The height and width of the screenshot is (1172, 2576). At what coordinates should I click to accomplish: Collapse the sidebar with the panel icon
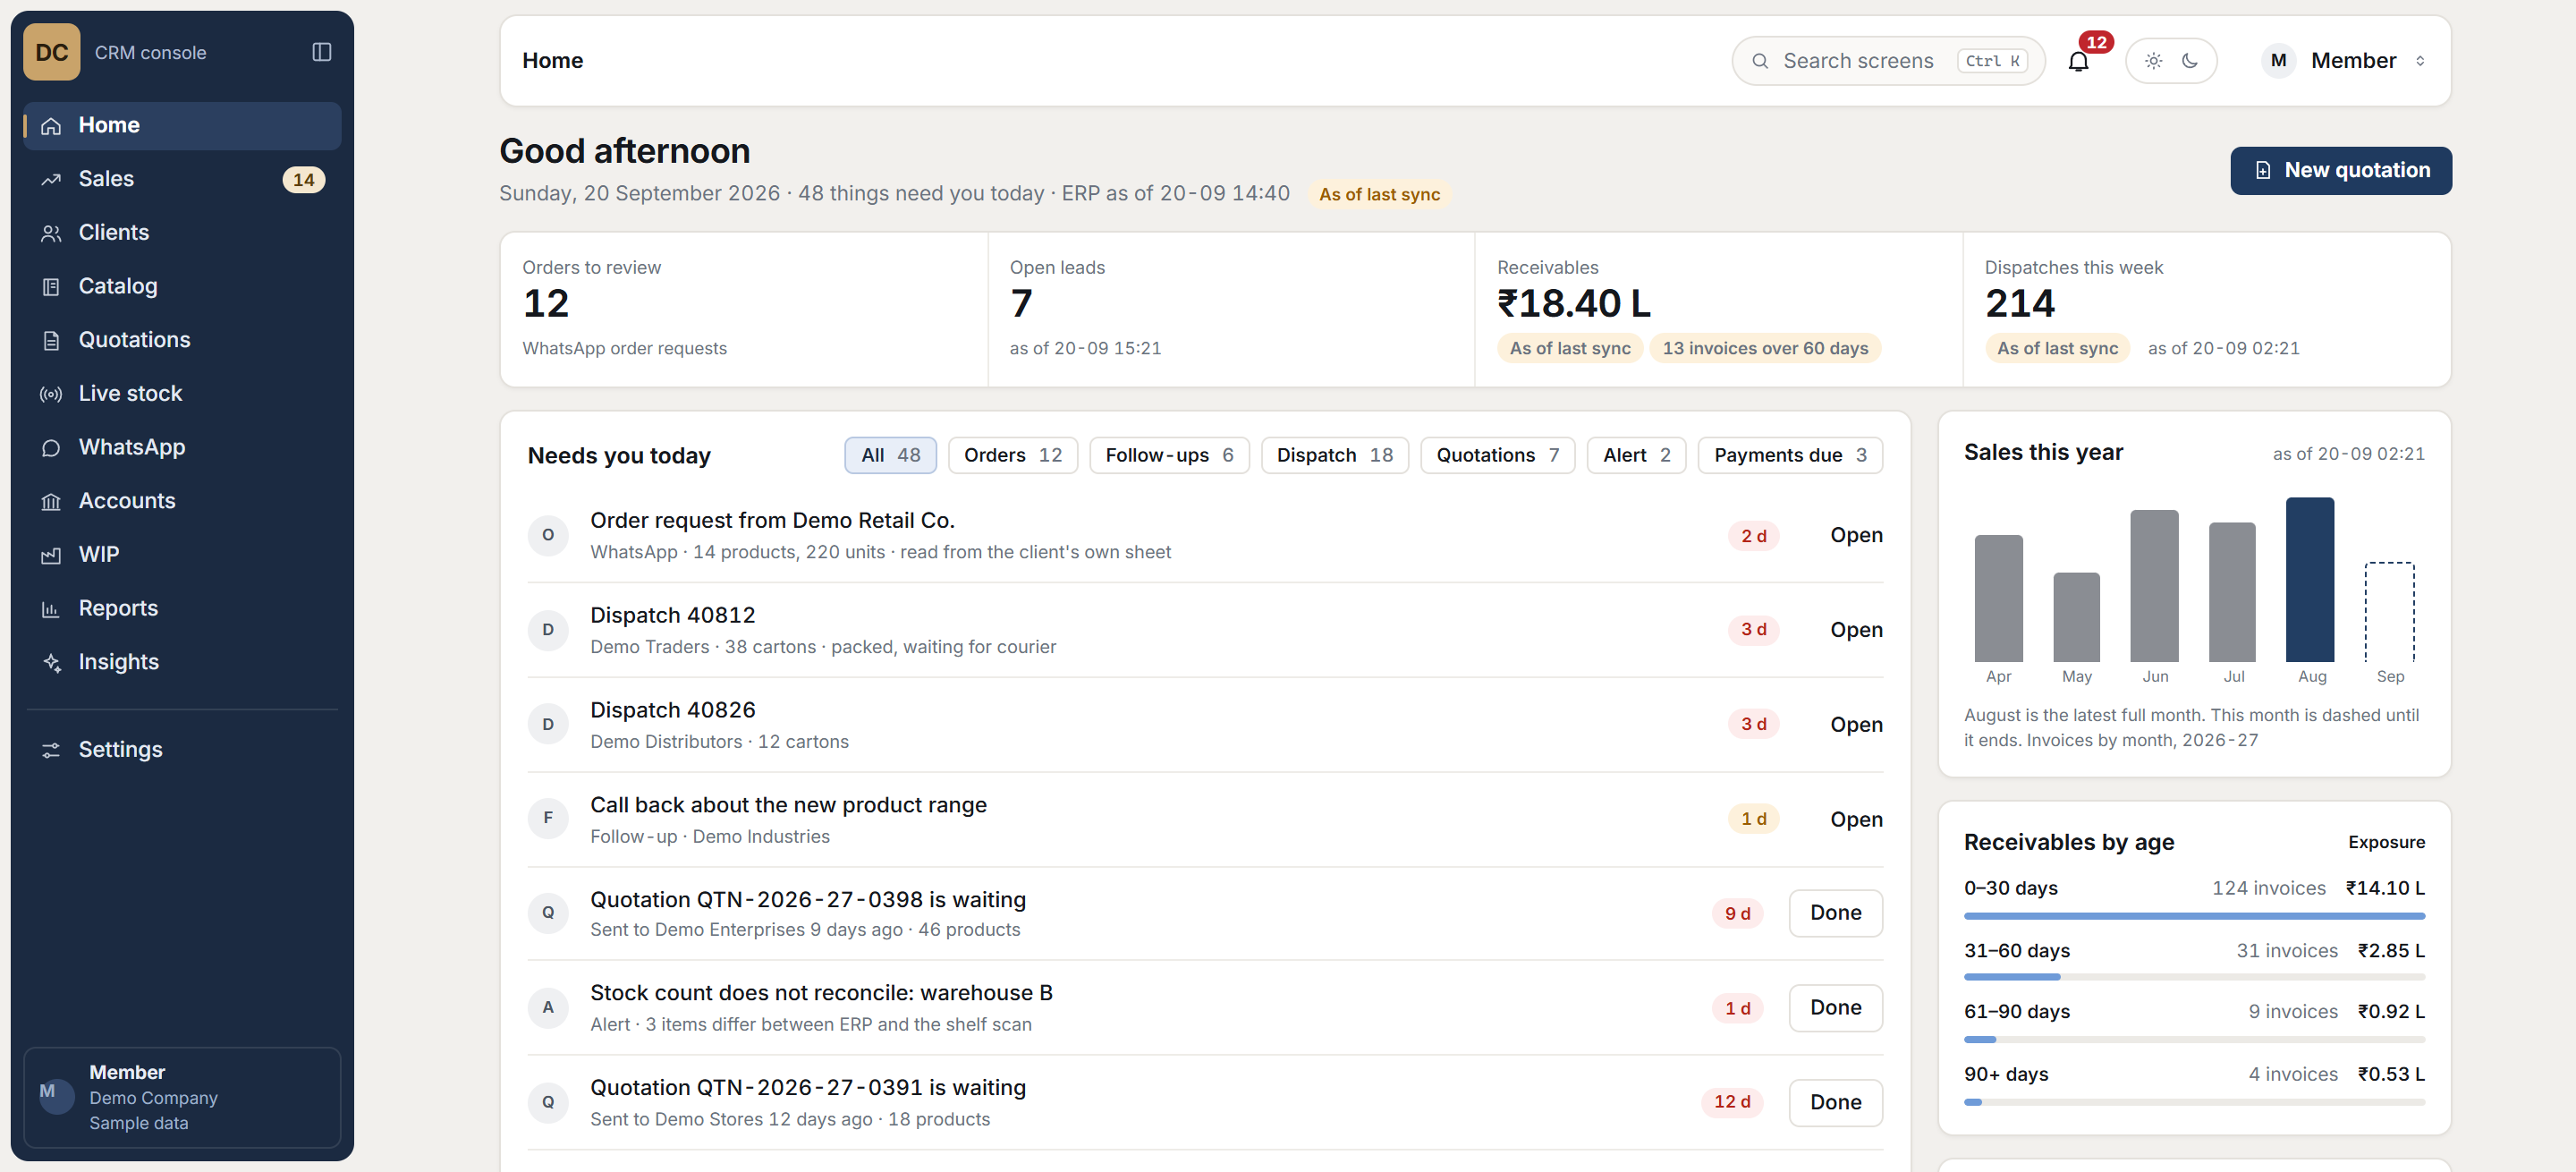coord(321,52)
